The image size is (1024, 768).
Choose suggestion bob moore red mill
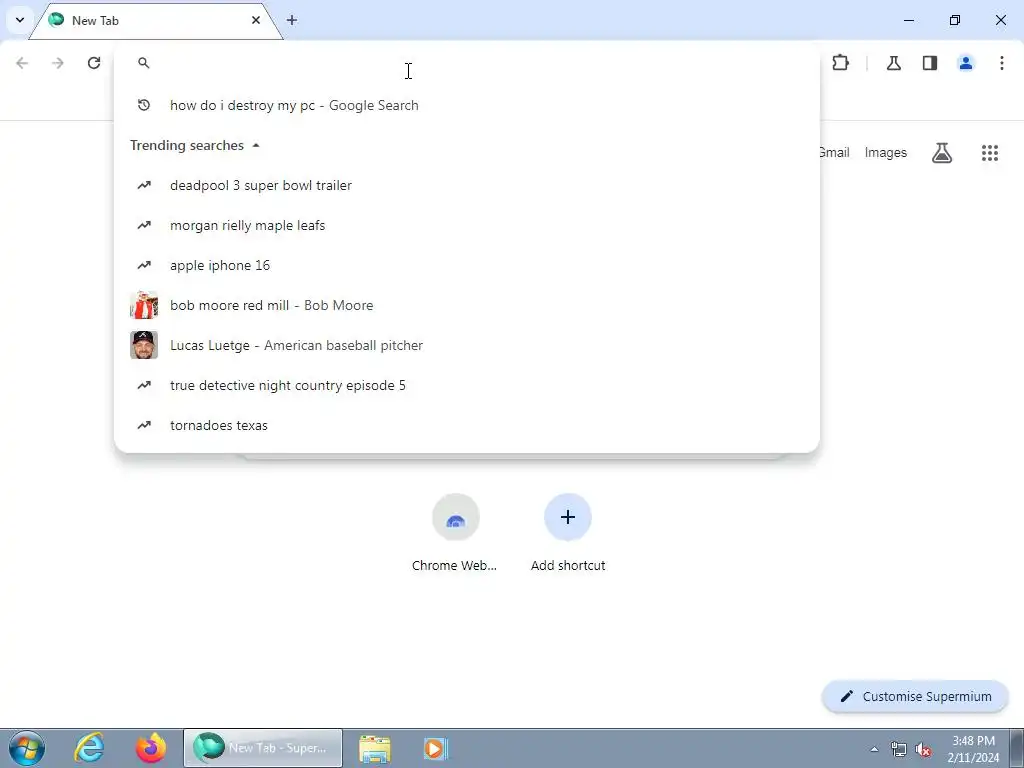pyautogui.click(x=466, y=305)
